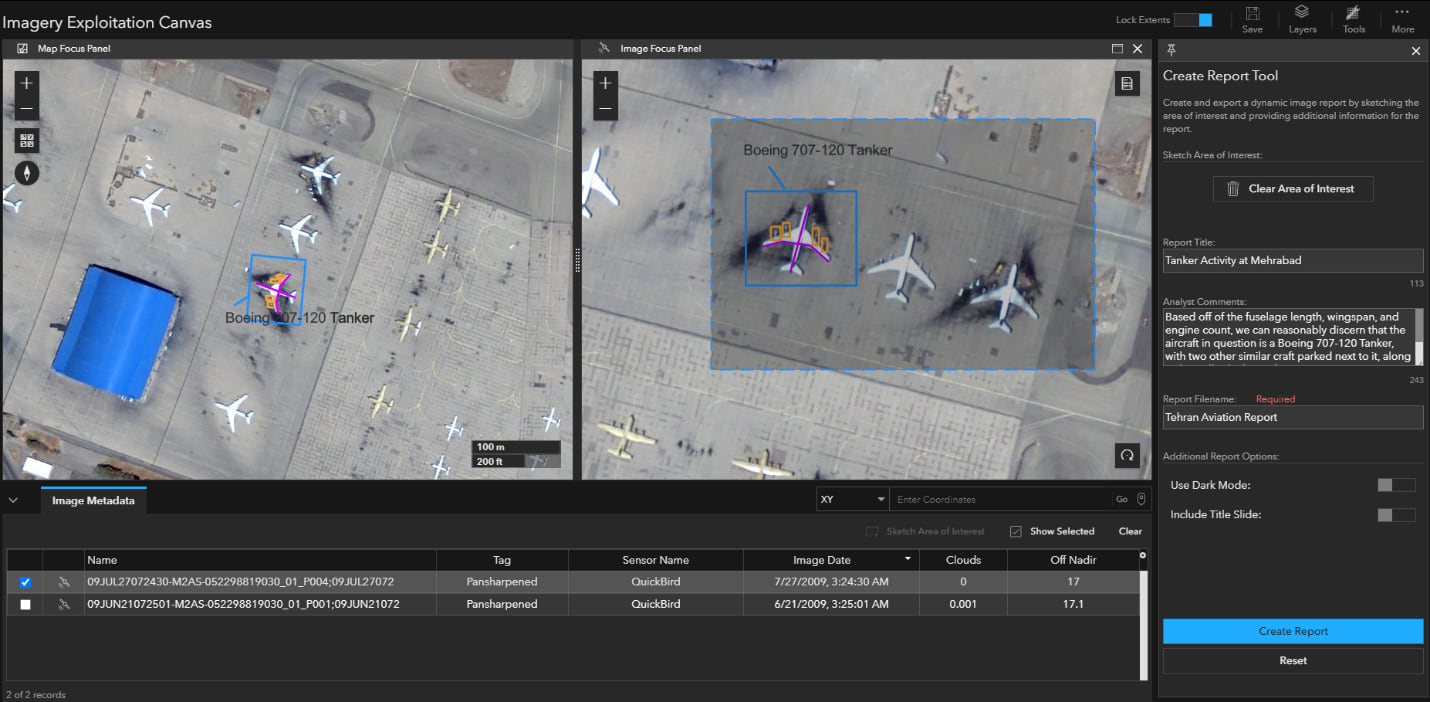Click the Clear button above the table
This screenshot has width=1430, height=702.
pos(1130,532)
